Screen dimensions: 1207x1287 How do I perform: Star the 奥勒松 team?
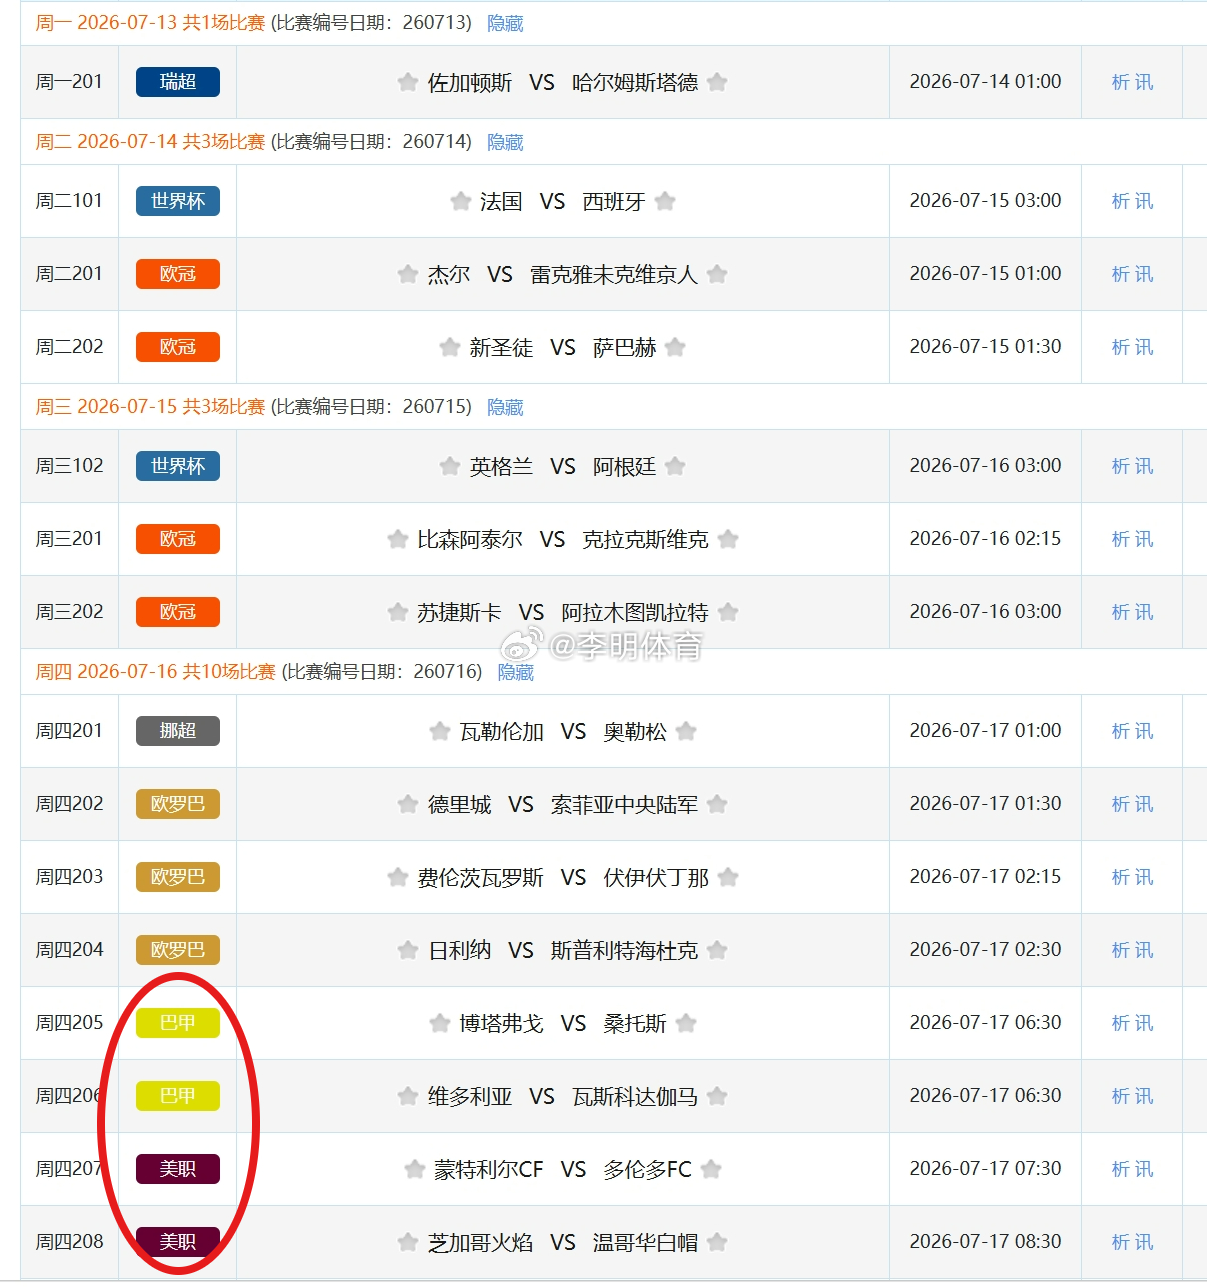click(x=686, y=731)
